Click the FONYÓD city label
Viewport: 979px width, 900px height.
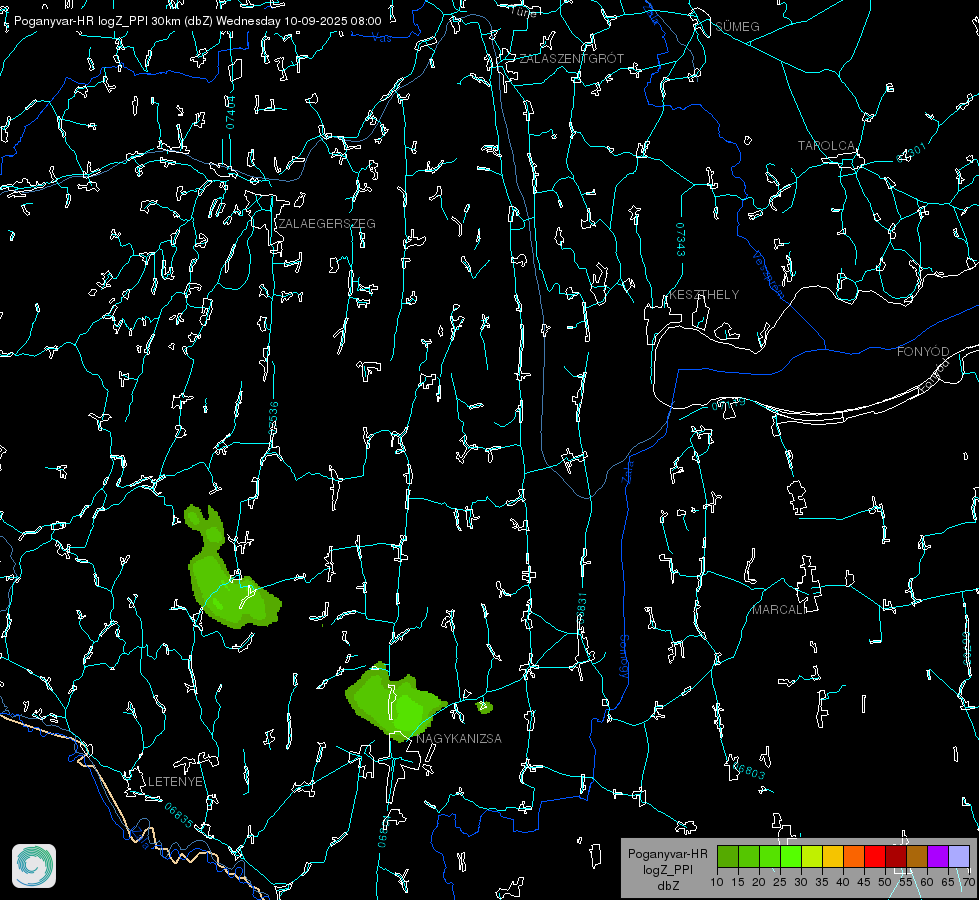point(923,352)
